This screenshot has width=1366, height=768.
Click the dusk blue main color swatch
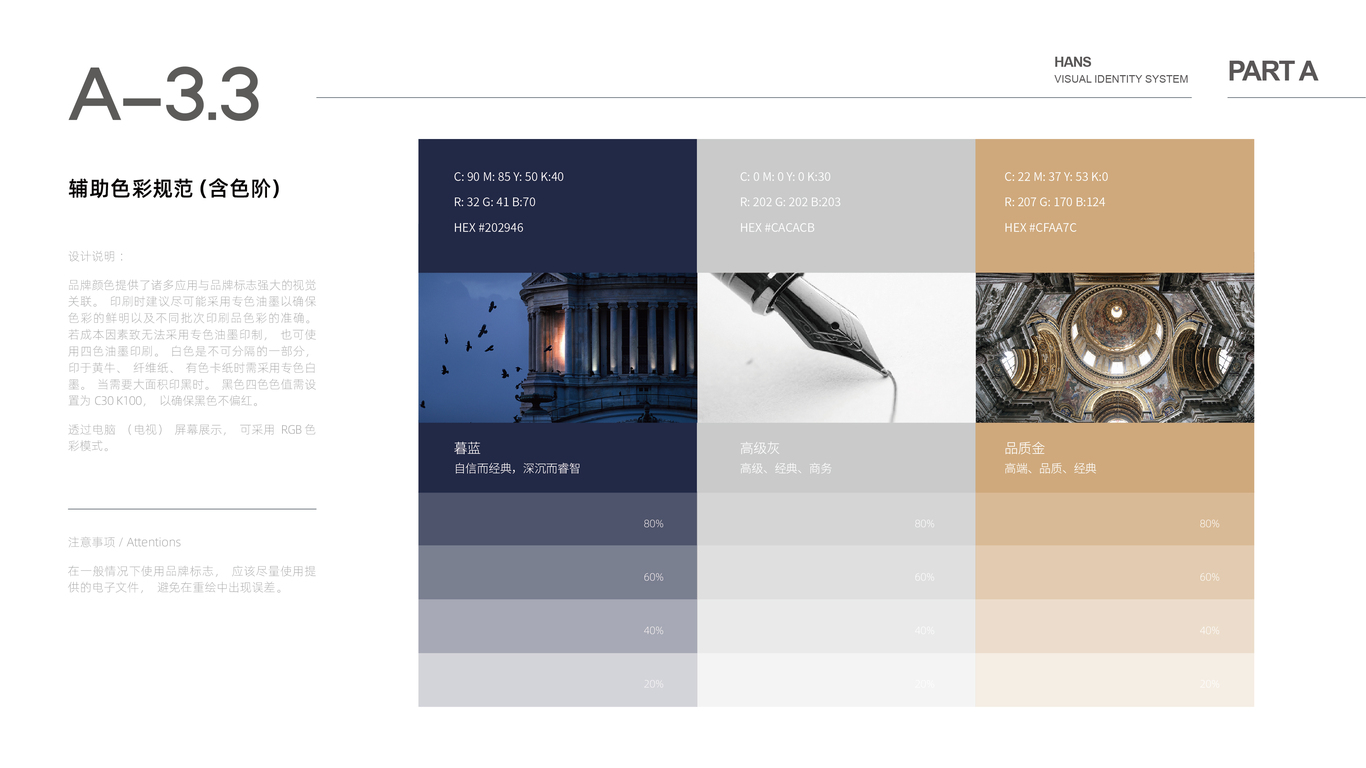tap(557, 206)
